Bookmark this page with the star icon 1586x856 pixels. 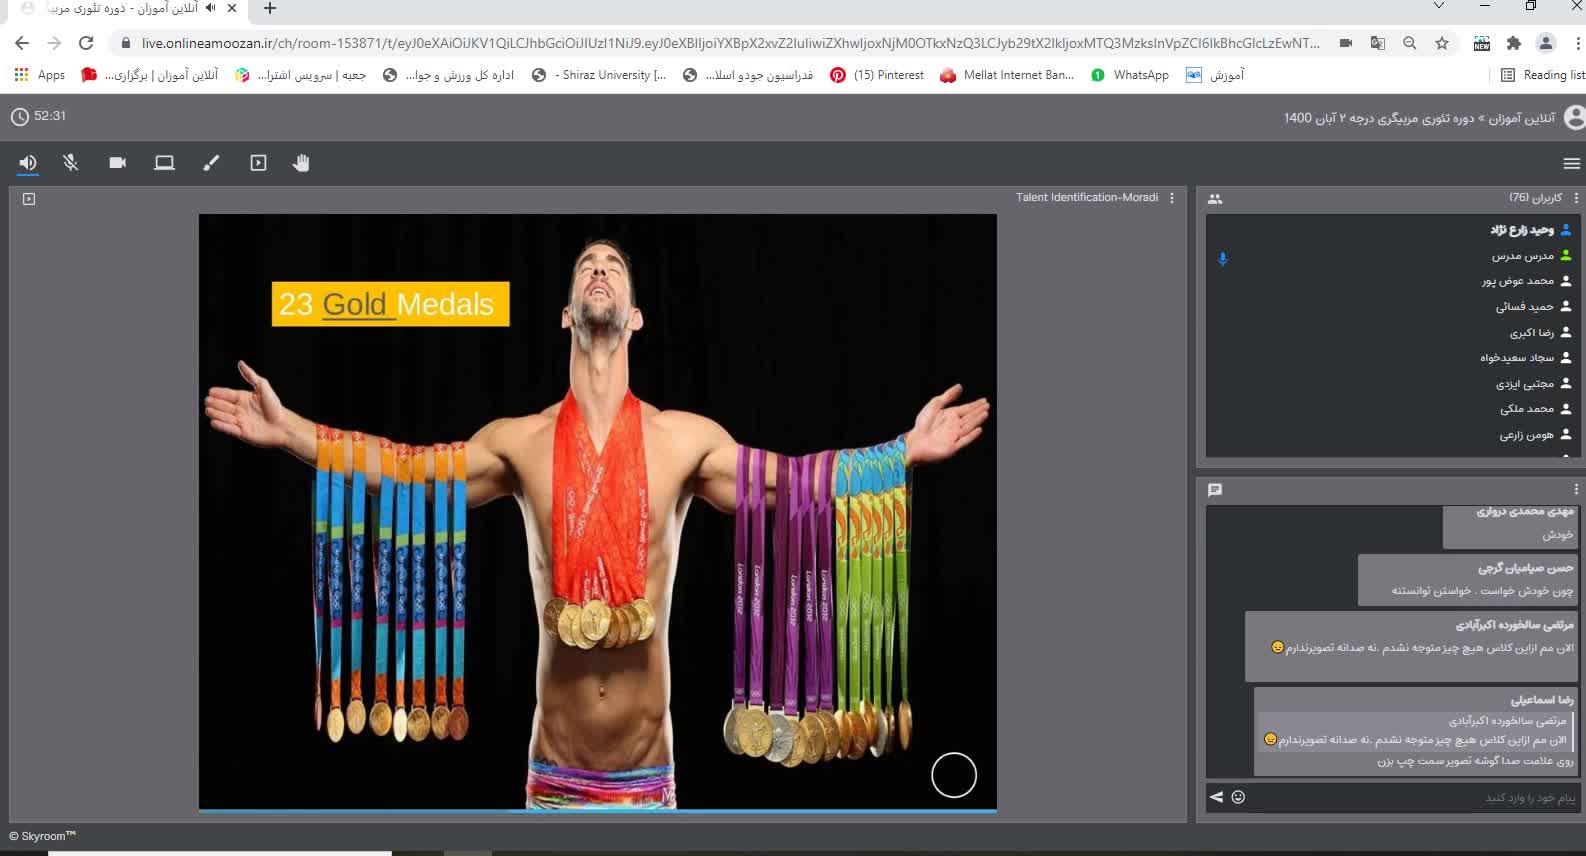(x=1441, y=43)
